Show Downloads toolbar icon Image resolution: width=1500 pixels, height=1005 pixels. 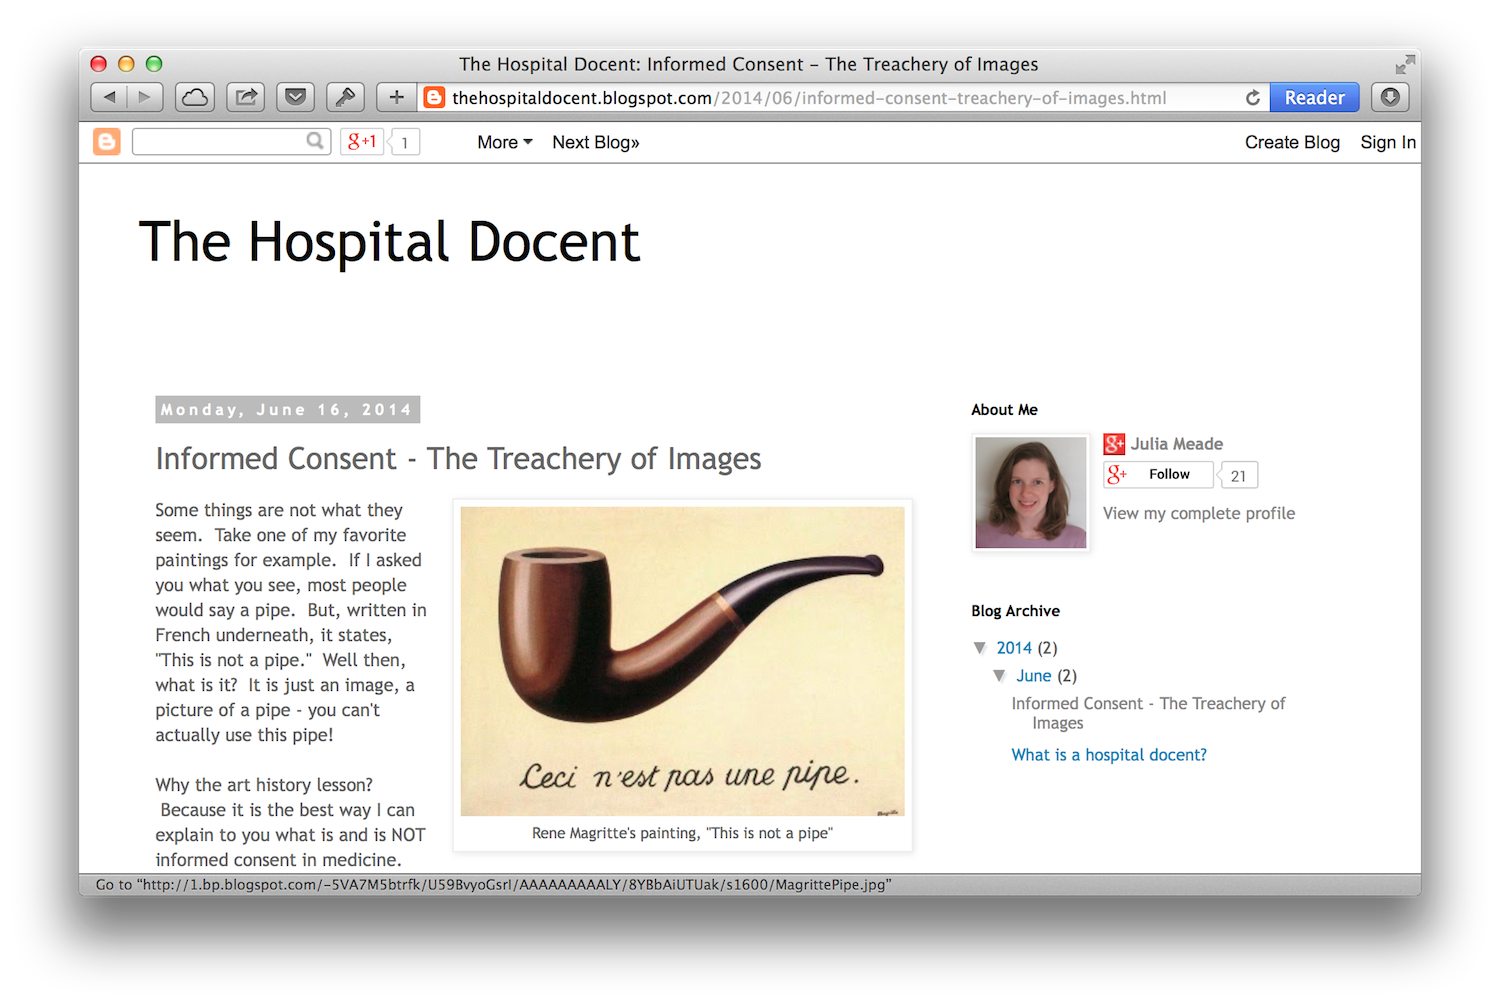1390,97
